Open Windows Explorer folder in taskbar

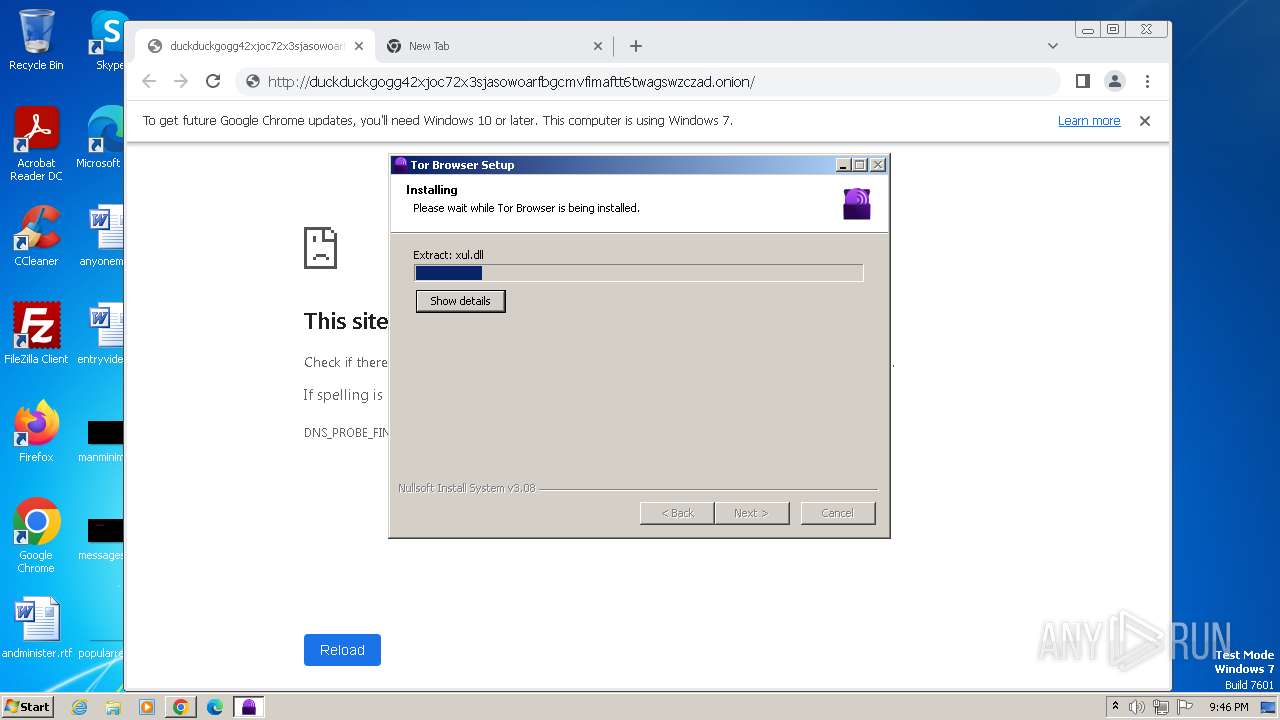point(113,707)
